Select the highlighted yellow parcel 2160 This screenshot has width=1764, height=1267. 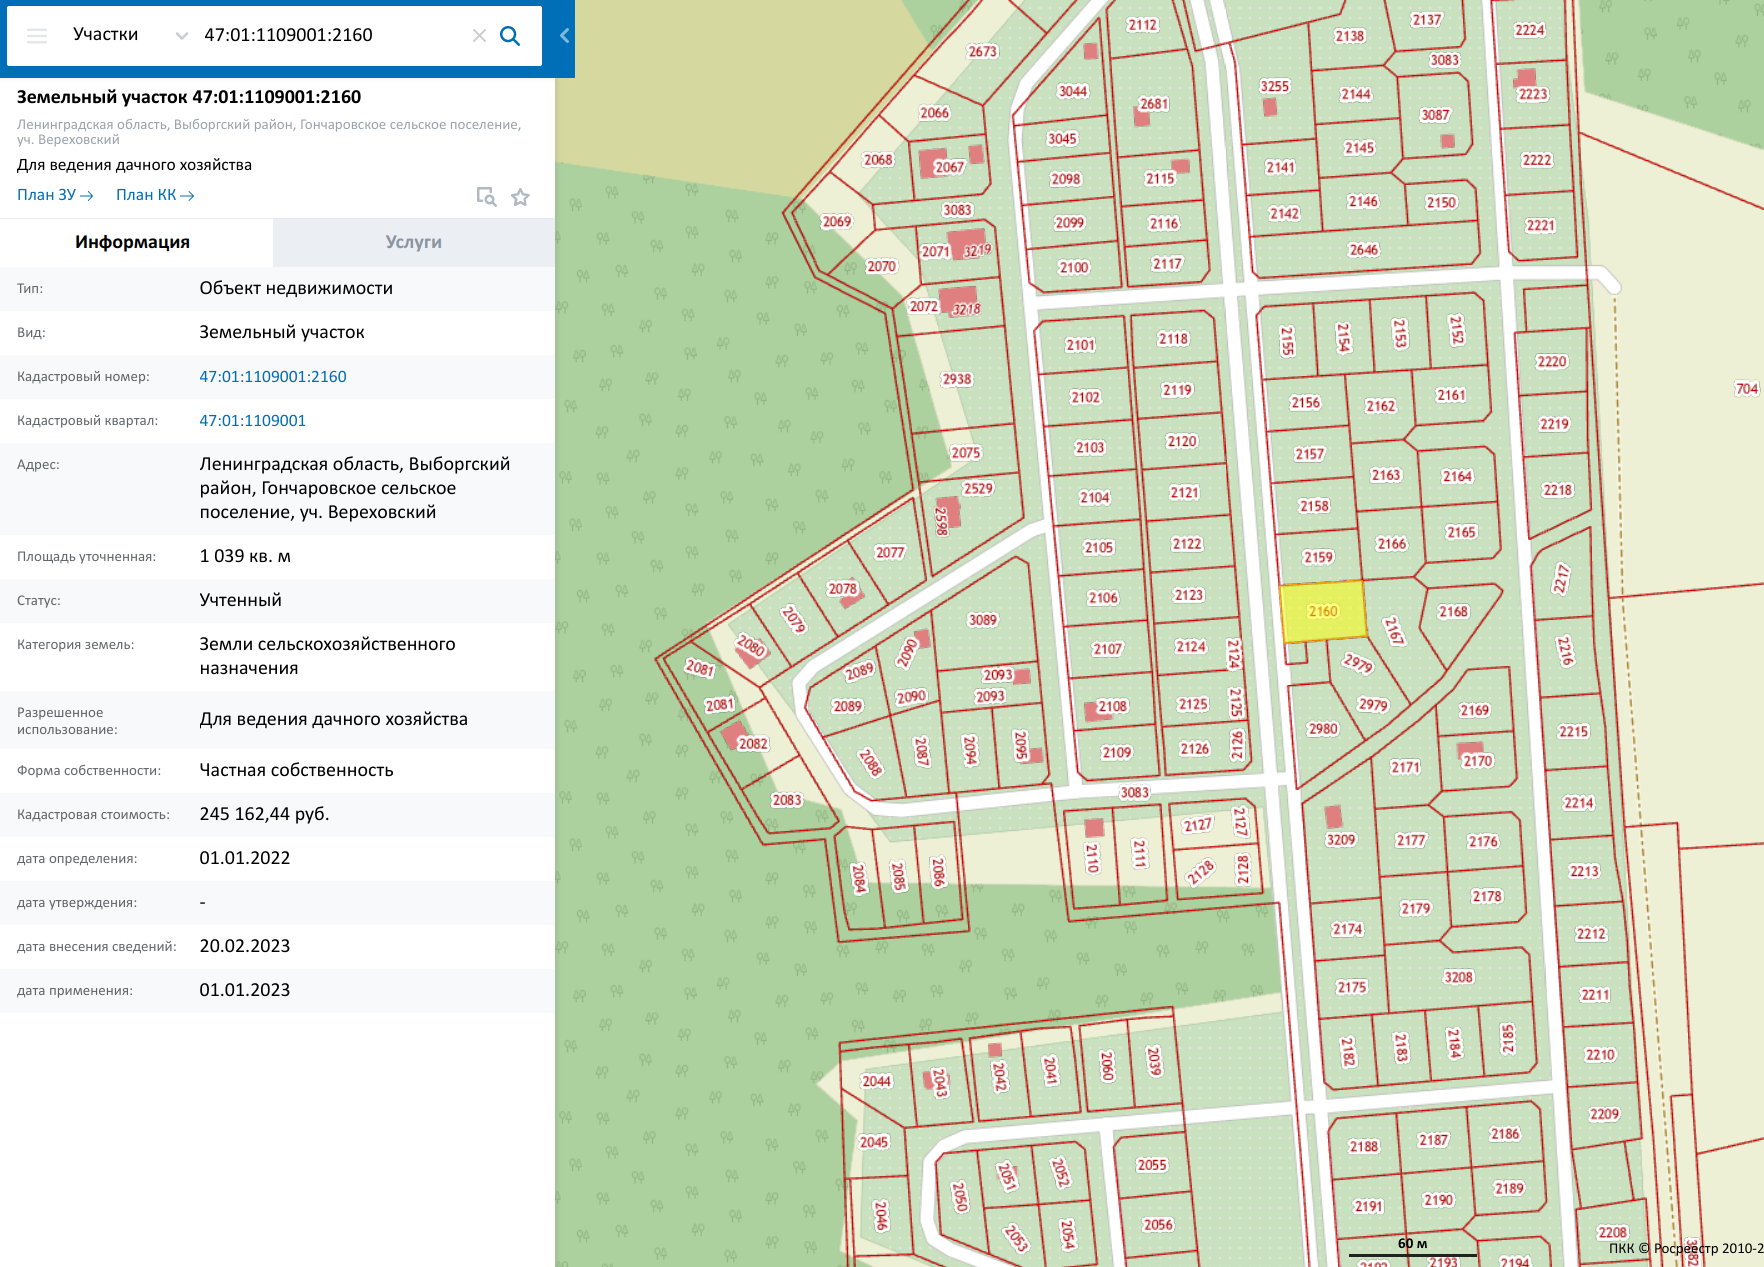click(x=1323, y=611)
